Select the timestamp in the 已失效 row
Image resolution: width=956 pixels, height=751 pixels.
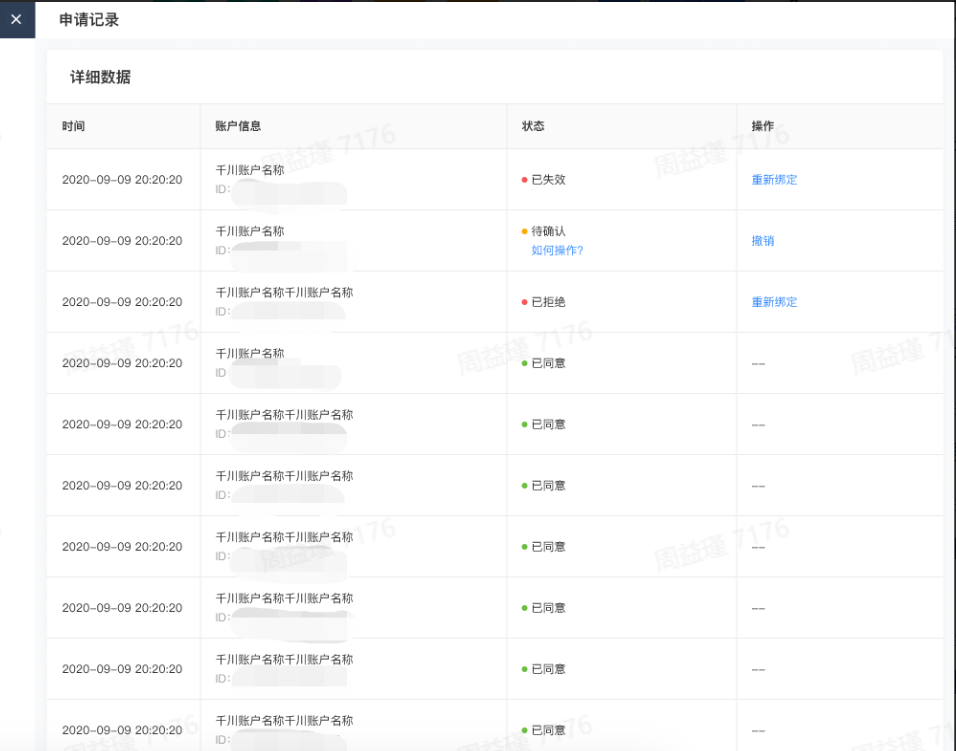click(122, 180)
